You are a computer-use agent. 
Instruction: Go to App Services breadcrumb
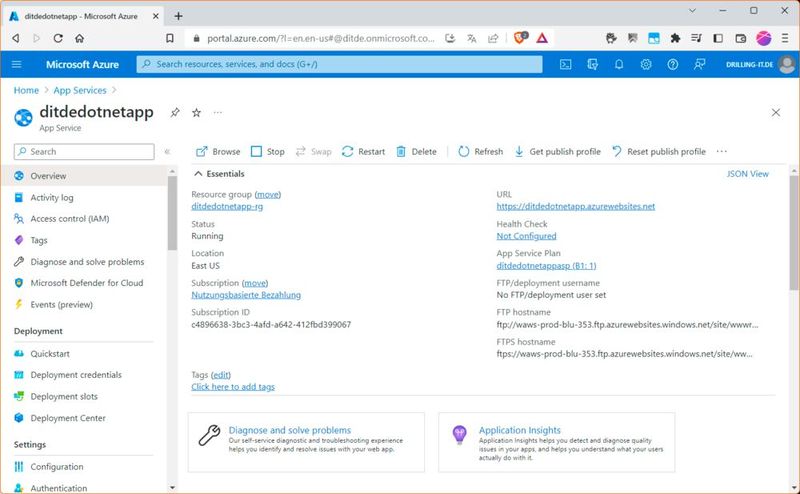80,90
